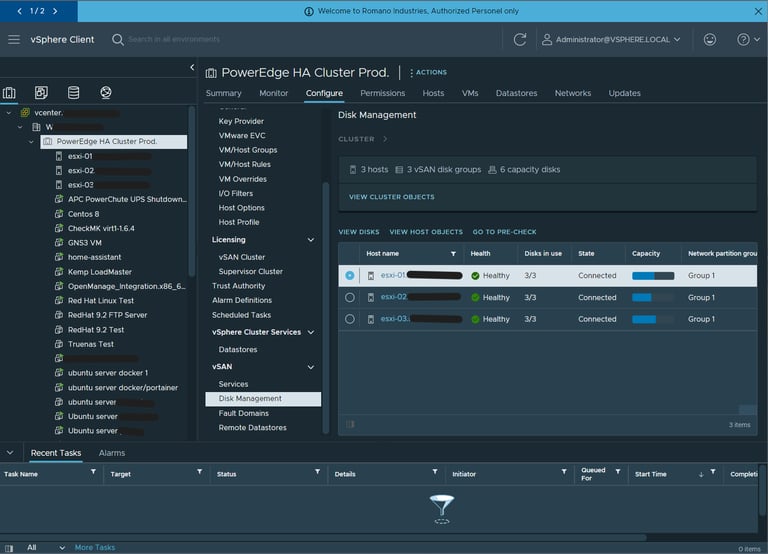This screenshot has height=554, width=768.
Task: Open the Datastores tab
Action: (x=516, y=93)
